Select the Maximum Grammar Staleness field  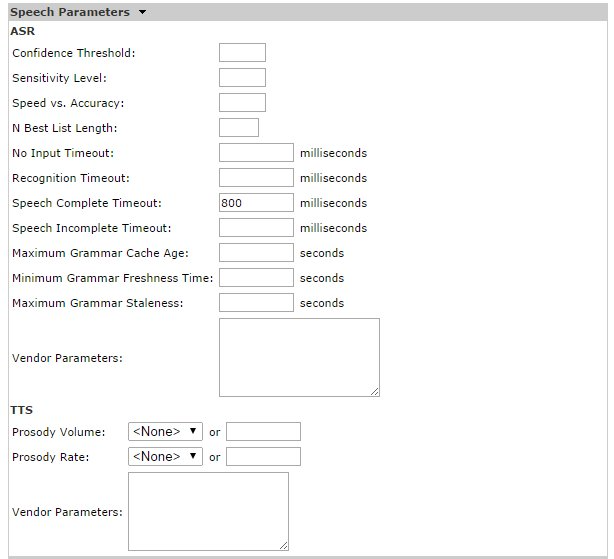256,303
